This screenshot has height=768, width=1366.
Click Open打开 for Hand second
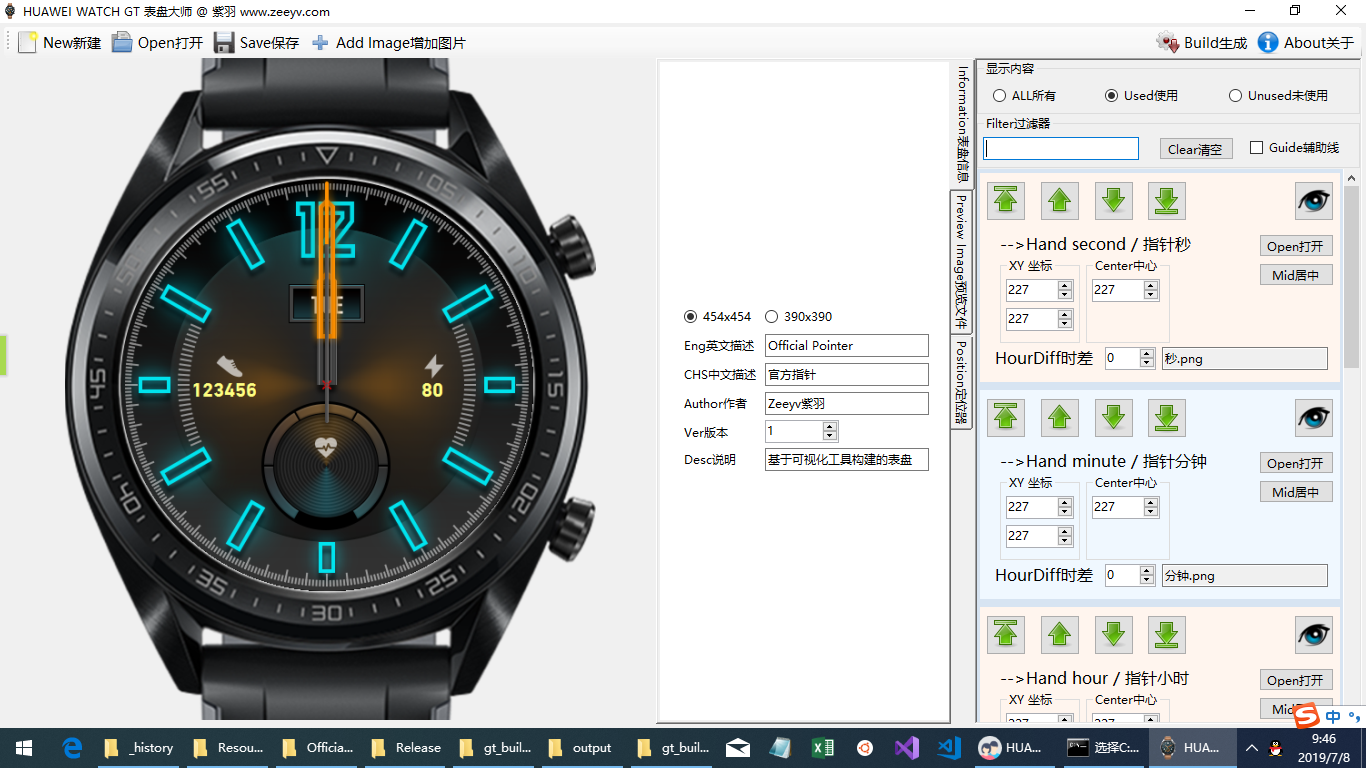click(1296, 246)
